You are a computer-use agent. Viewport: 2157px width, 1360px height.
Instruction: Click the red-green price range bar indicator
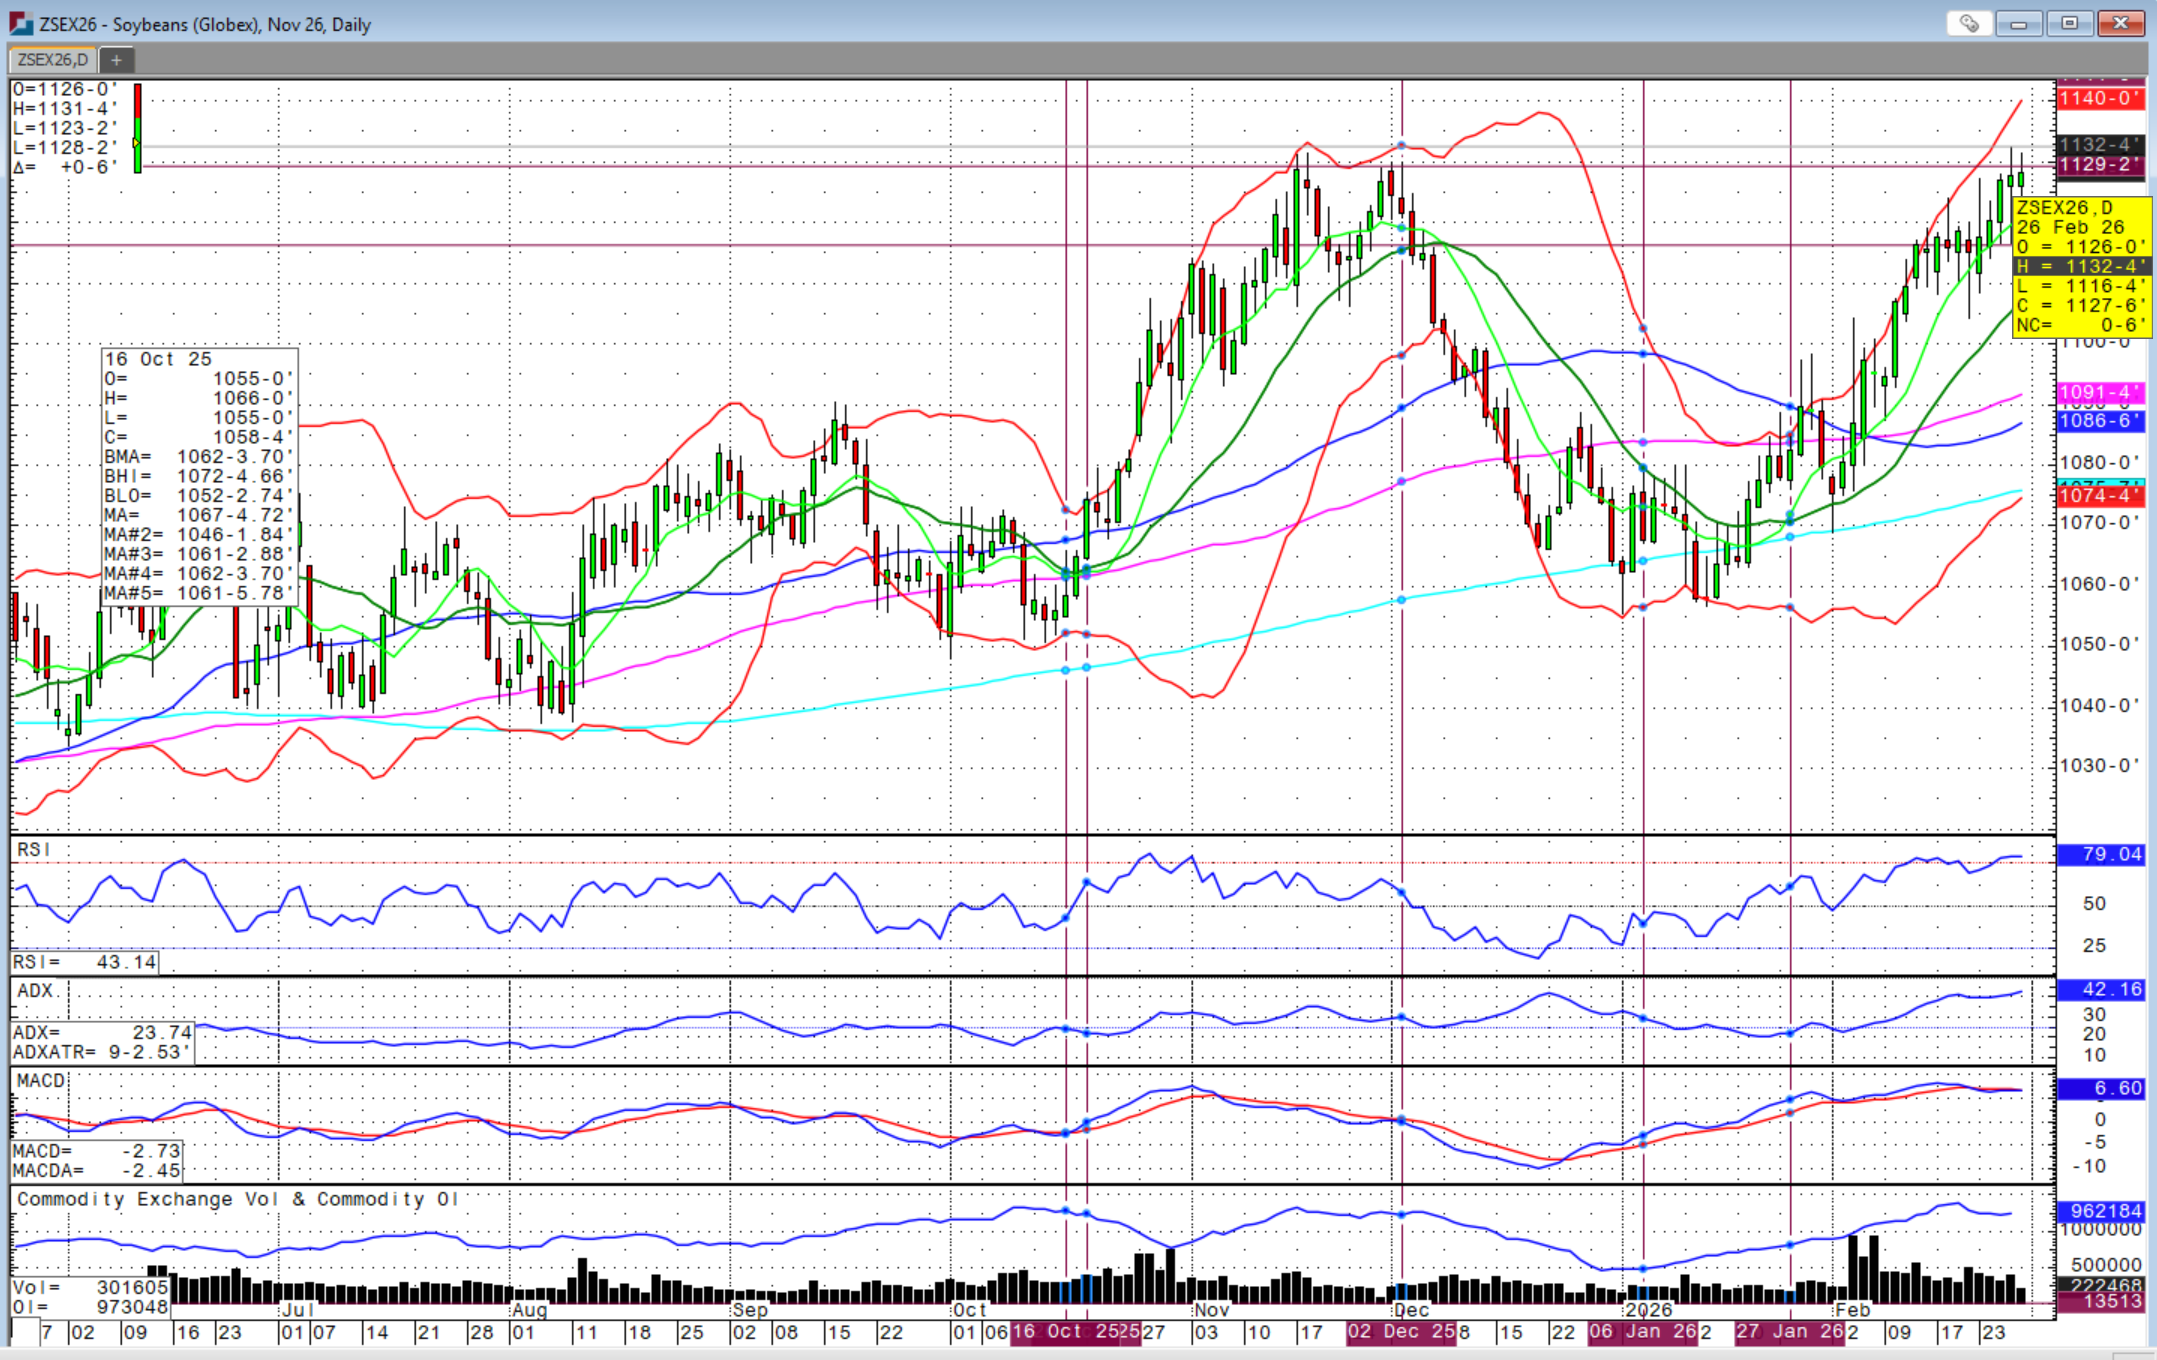pos(138,128)
